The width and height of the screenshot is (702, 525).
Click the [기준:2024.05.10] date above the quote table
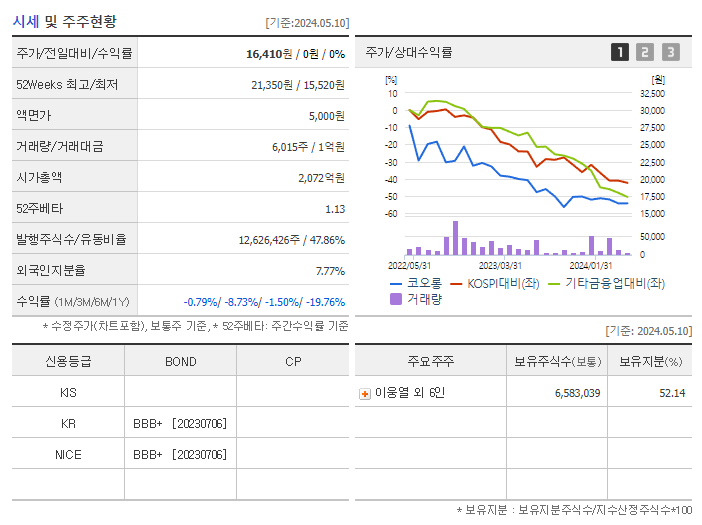click(307, 23)
